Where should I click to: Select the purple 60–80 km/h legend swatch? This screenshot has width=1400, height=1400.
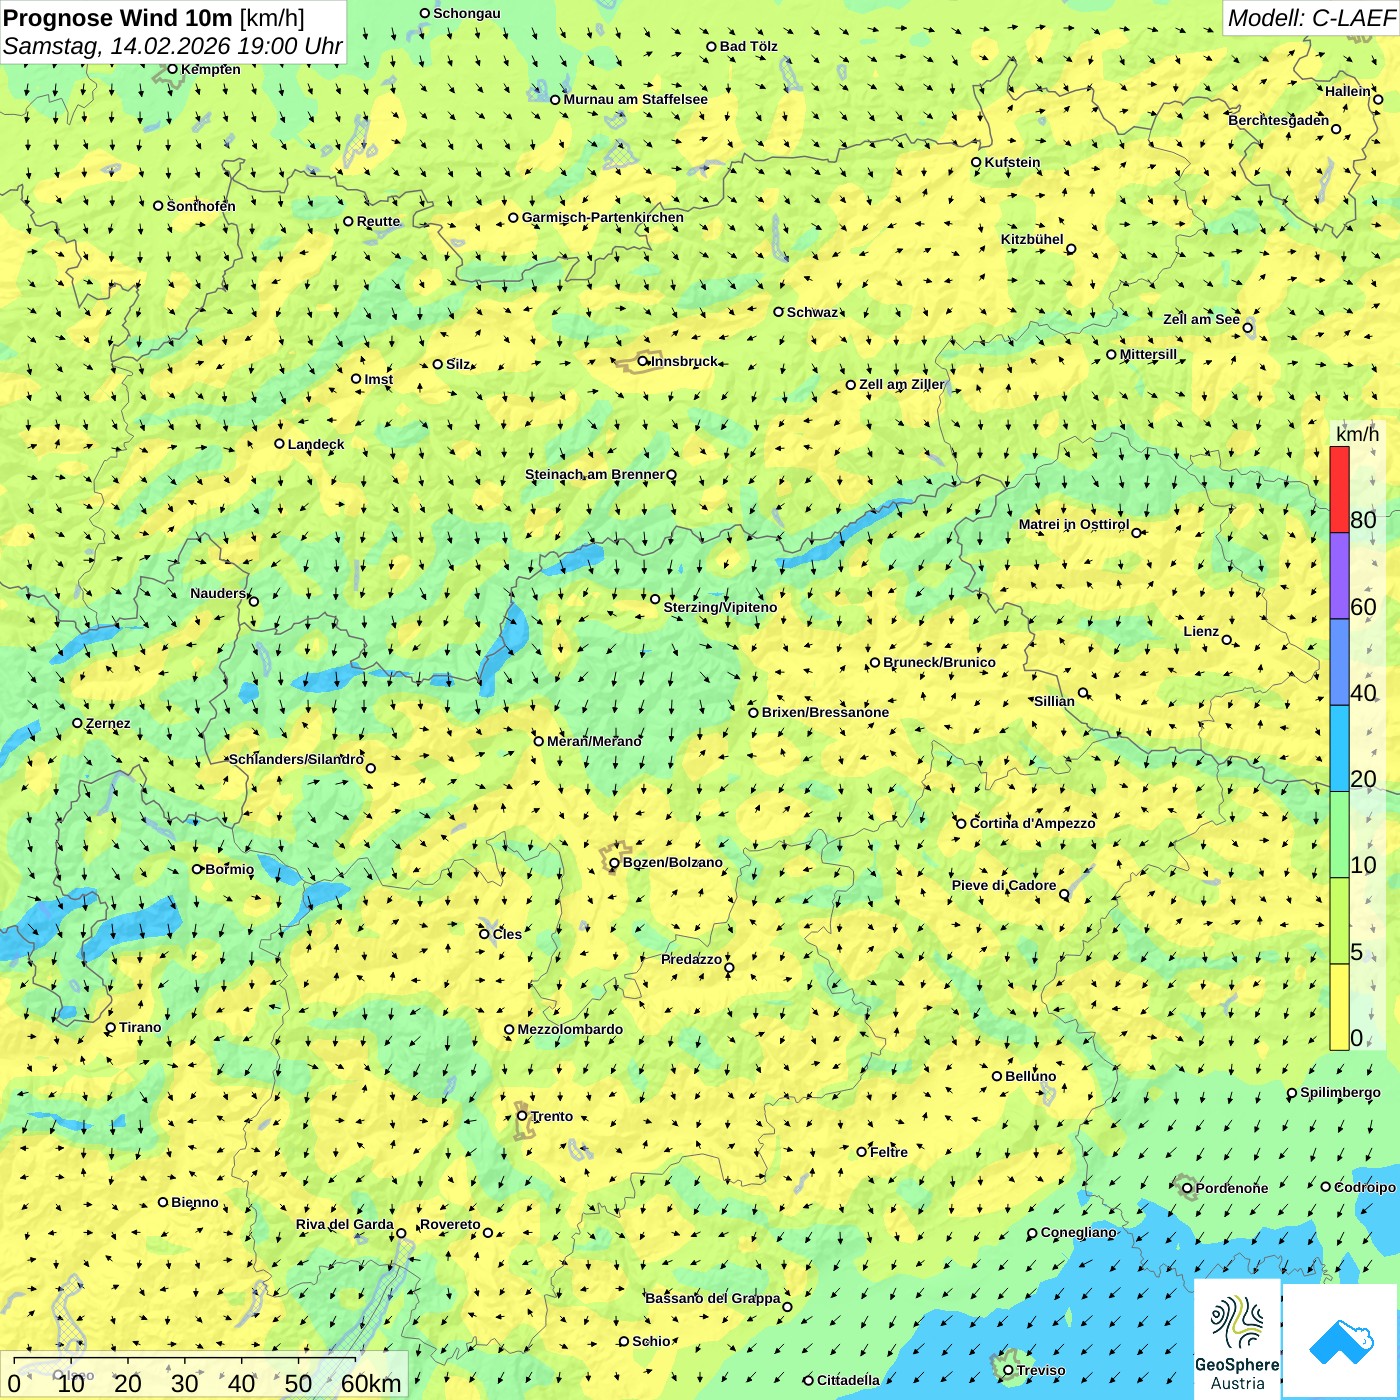click(1339, 576)
